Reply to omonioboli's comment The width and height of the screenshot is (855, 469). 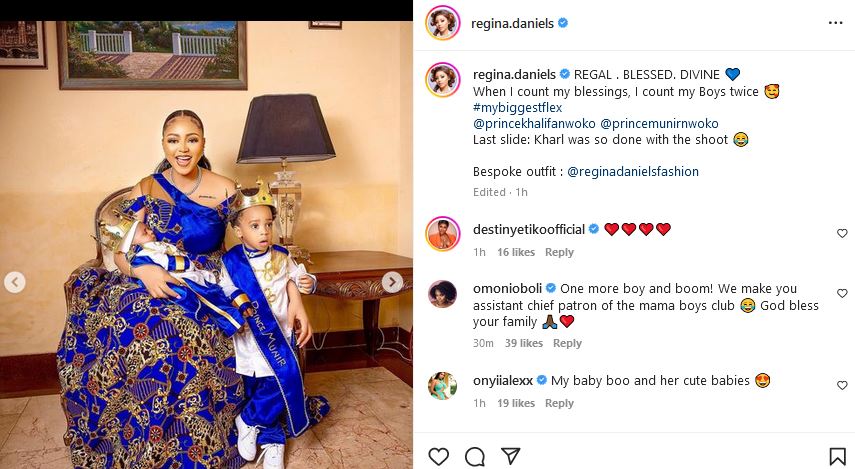(567, 343)
